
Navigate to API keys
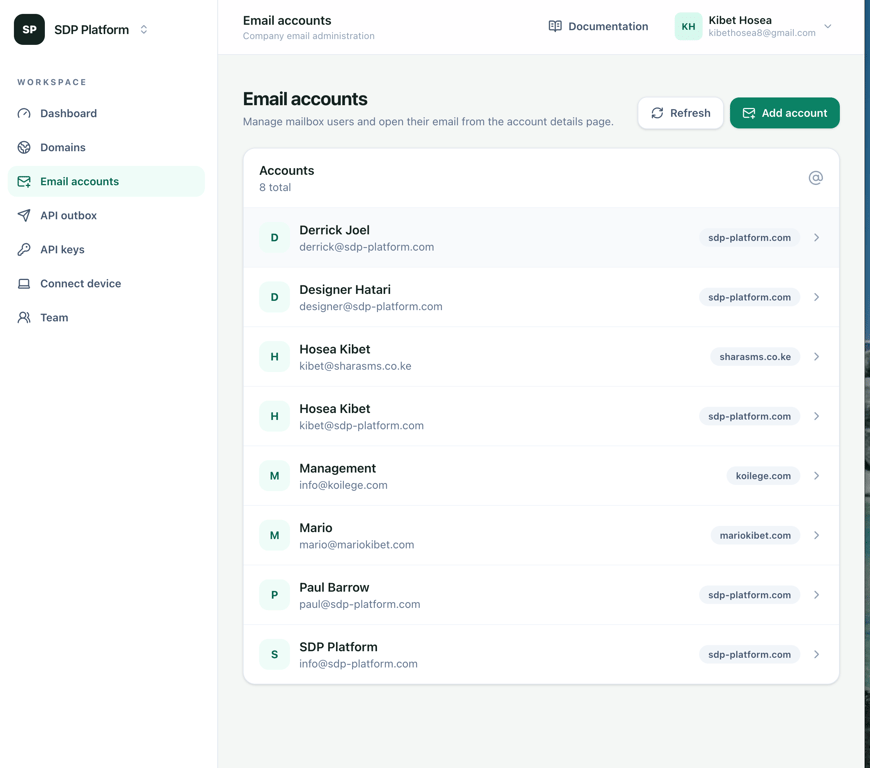click(x=106, y=249)
